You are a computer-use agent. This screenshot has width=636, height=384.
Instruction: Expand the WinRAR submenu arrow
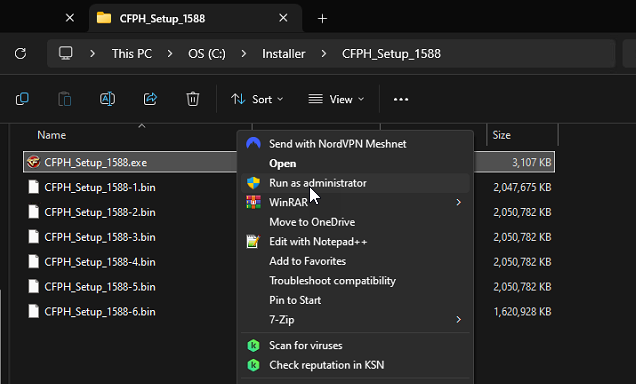pyautogui.click(x=458, y=202)
